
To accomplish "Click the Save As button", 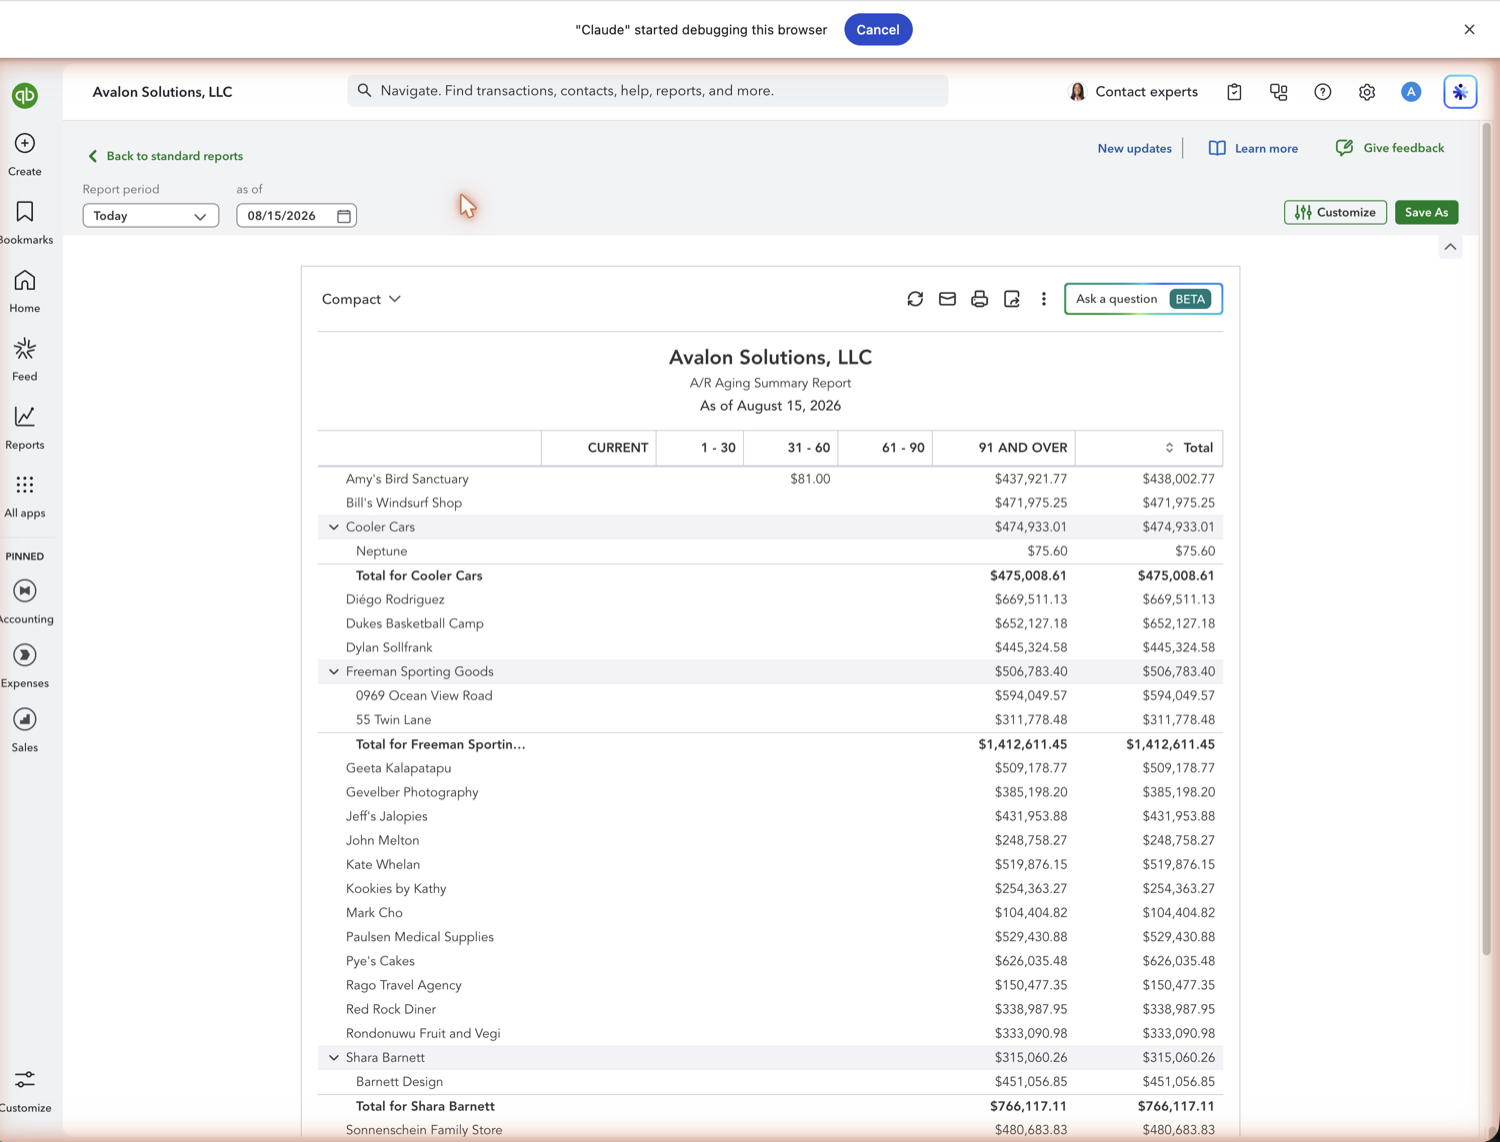I will click(x=1426, y=212).
